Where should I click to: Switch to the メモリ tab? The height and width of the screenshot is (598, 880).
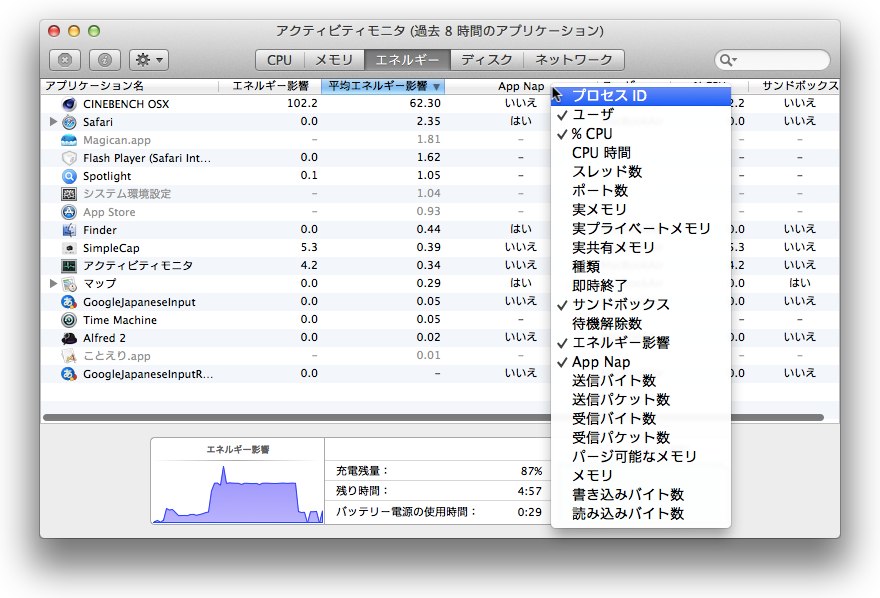[334, 59]
